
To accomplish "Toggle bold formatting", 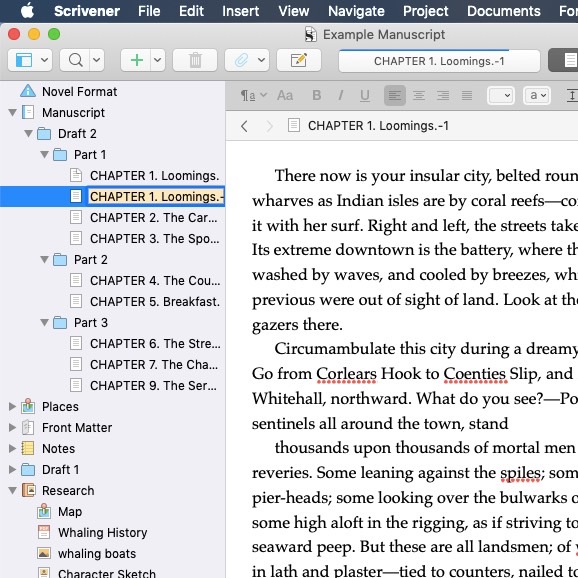I will pyautogui.click(x=316, y=95).
